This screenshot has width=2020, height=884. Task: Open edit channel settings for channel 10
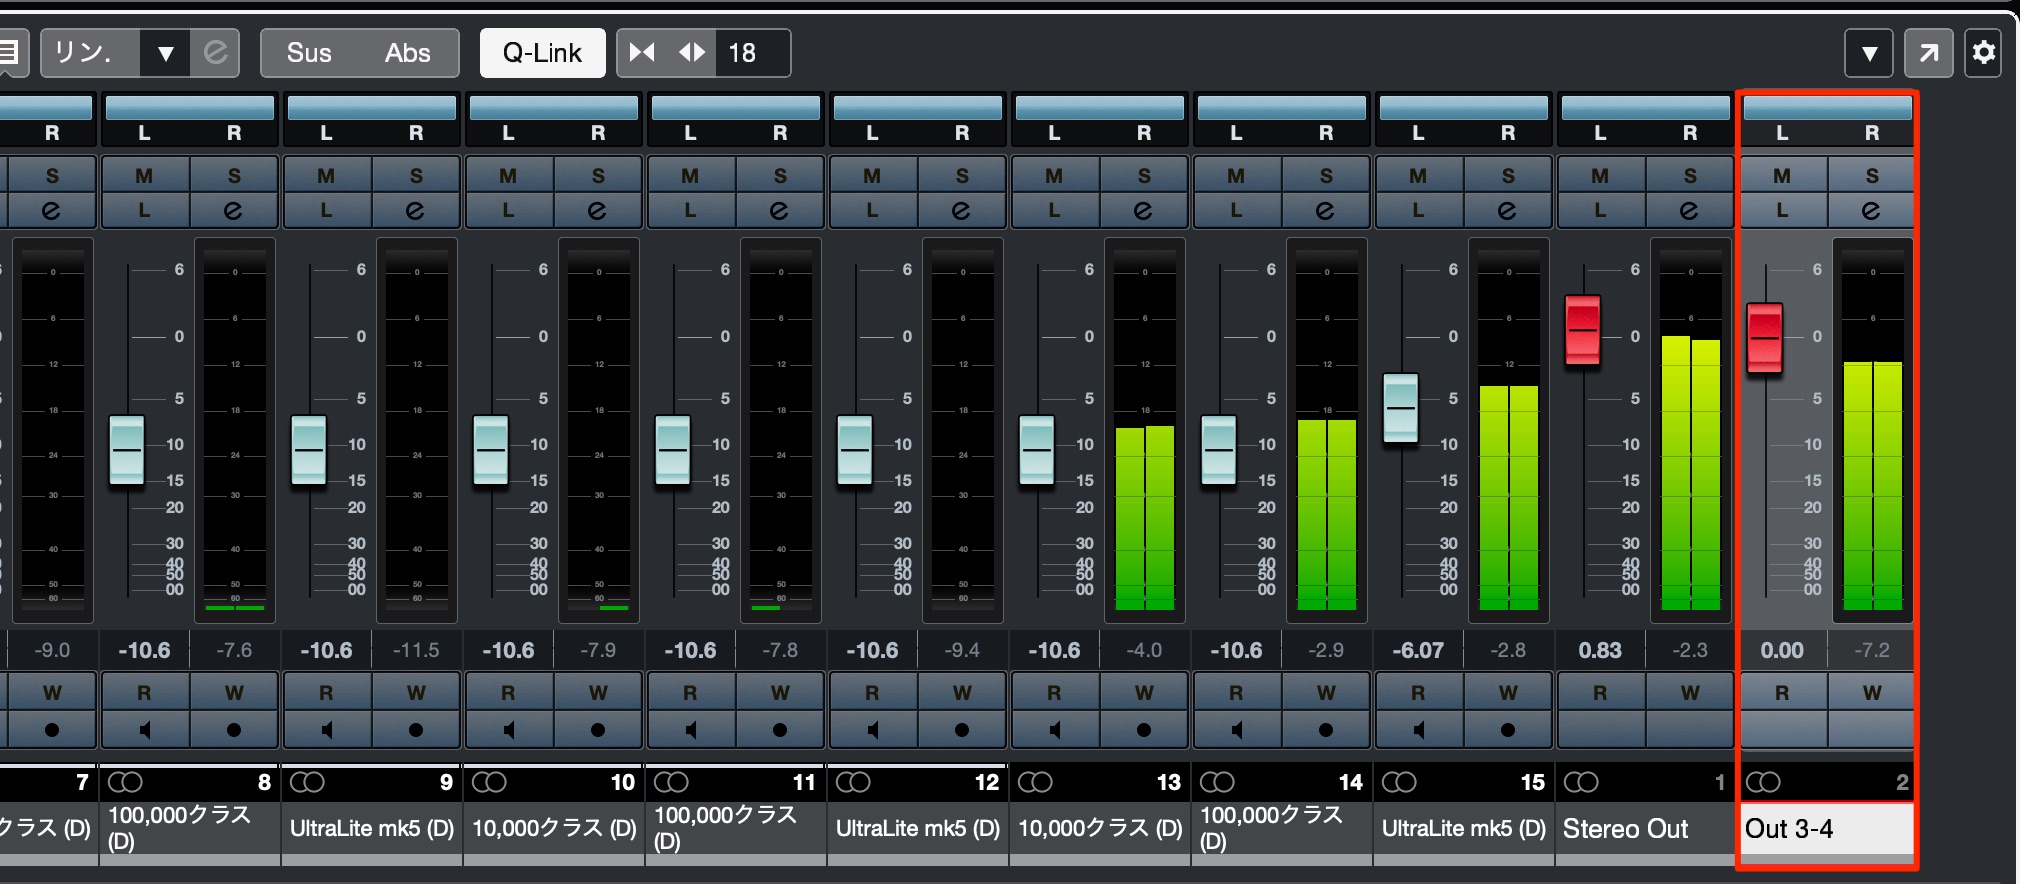point(597,211)
